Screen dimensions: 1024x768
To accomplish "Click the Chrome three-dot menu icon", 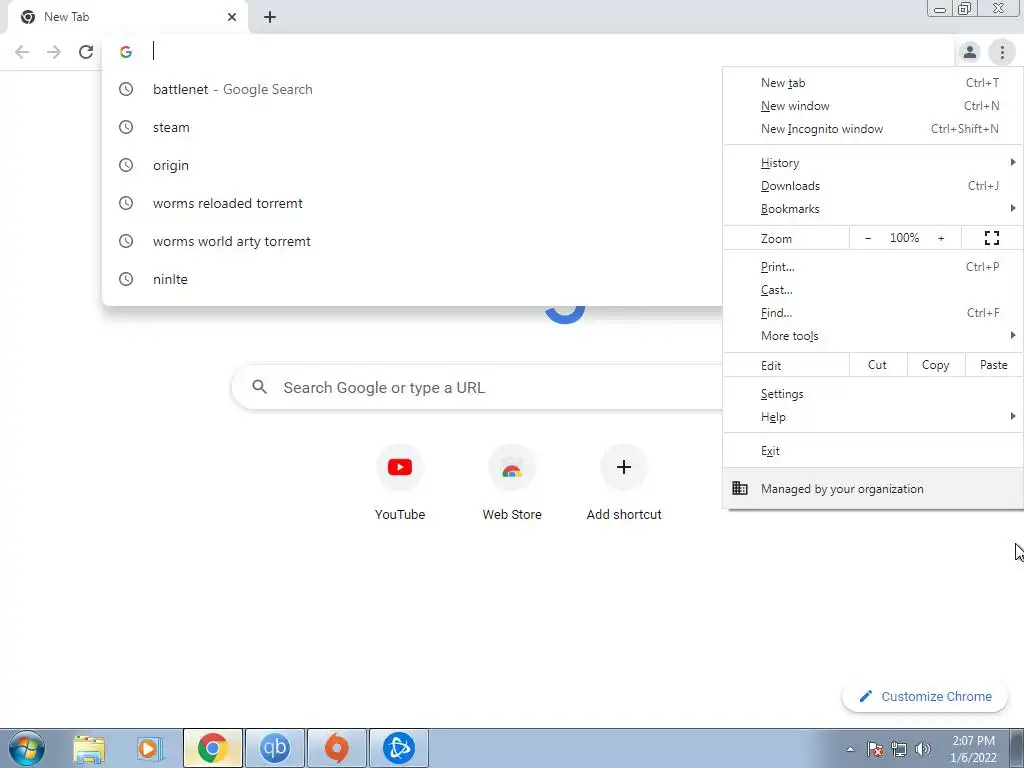I will pos(1002,52).
